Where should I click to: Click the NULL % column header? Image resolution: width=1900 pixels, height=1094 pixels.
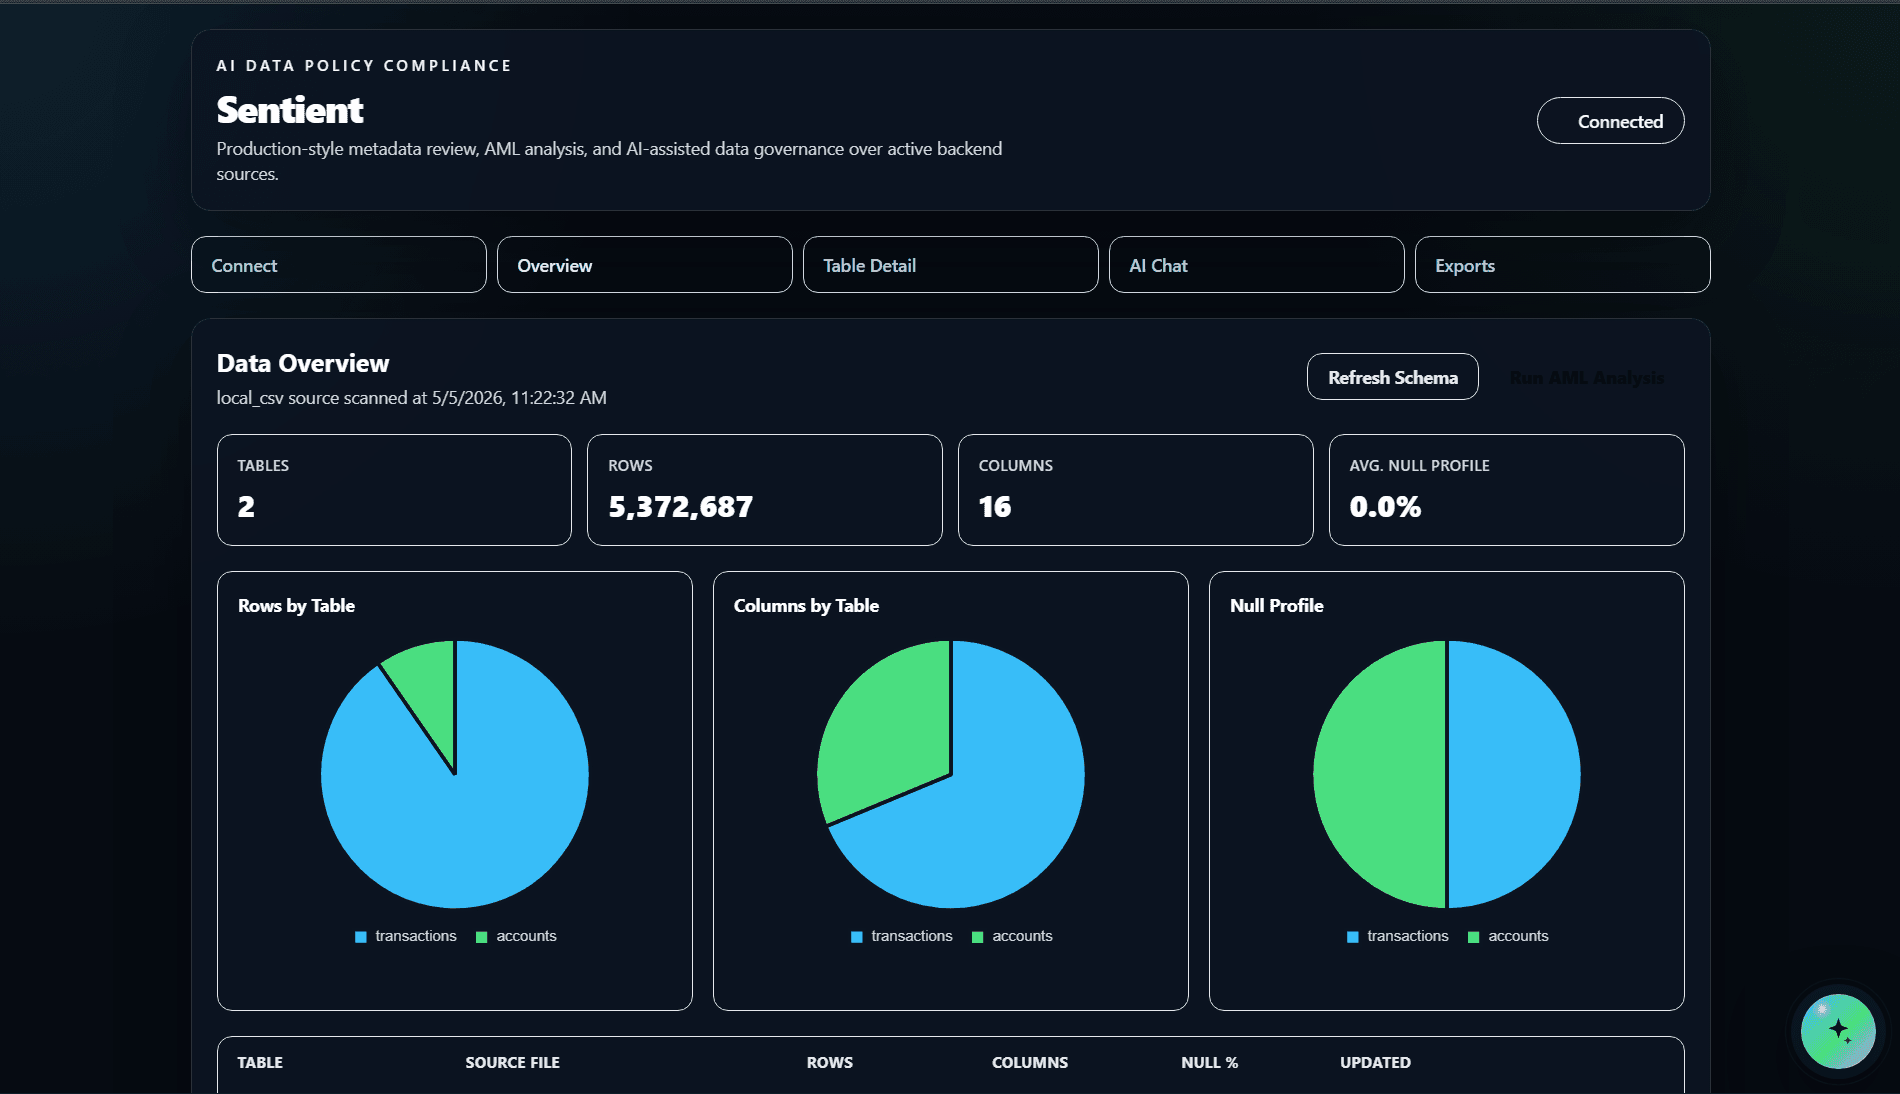tap(1209, 1062)
